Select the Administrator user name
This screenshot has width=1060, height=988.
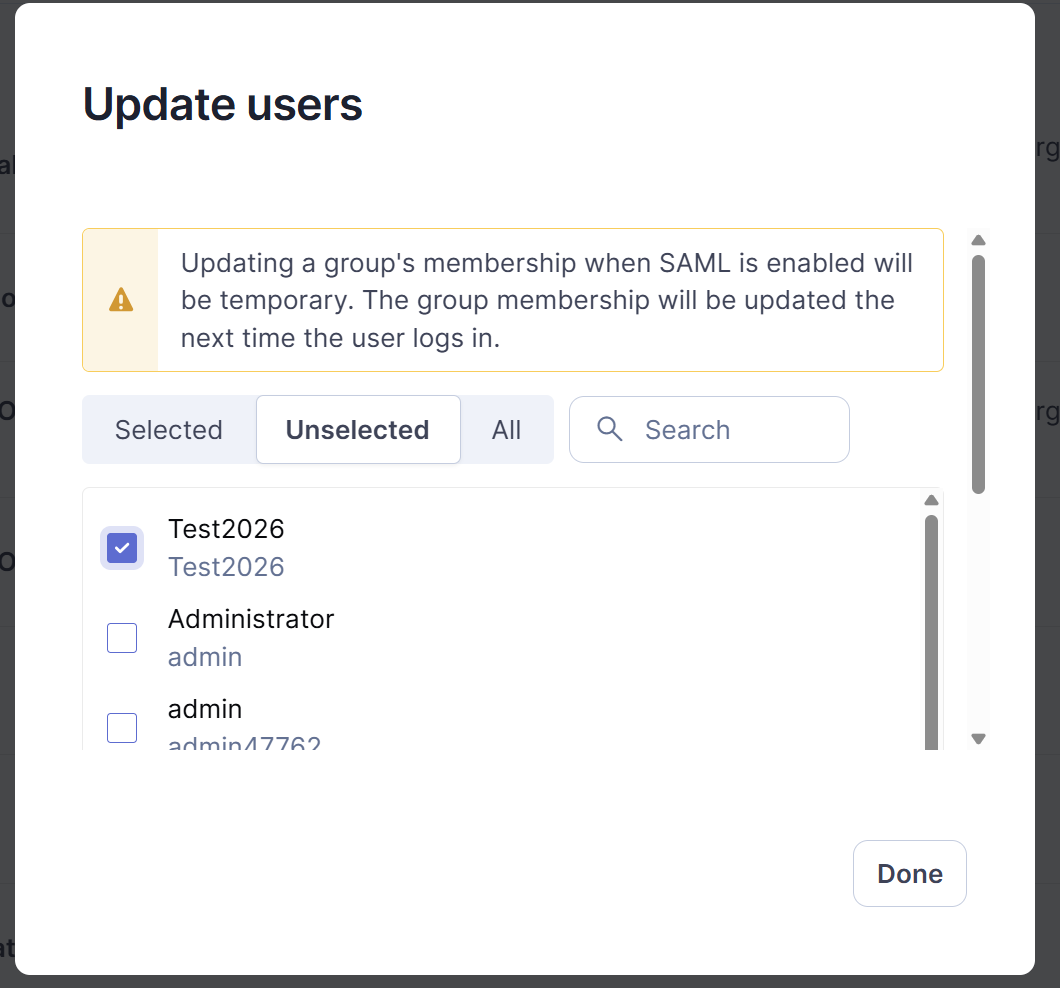pos(251,619)
